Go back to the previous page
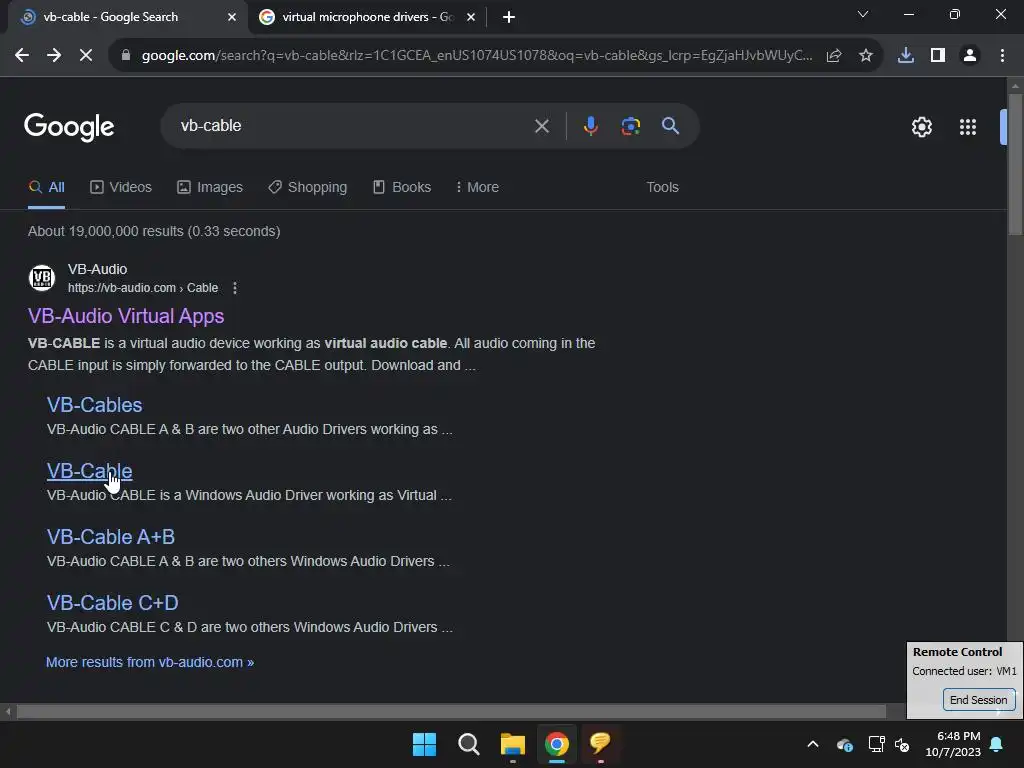The image size is (1024, 768). point(22,56)
